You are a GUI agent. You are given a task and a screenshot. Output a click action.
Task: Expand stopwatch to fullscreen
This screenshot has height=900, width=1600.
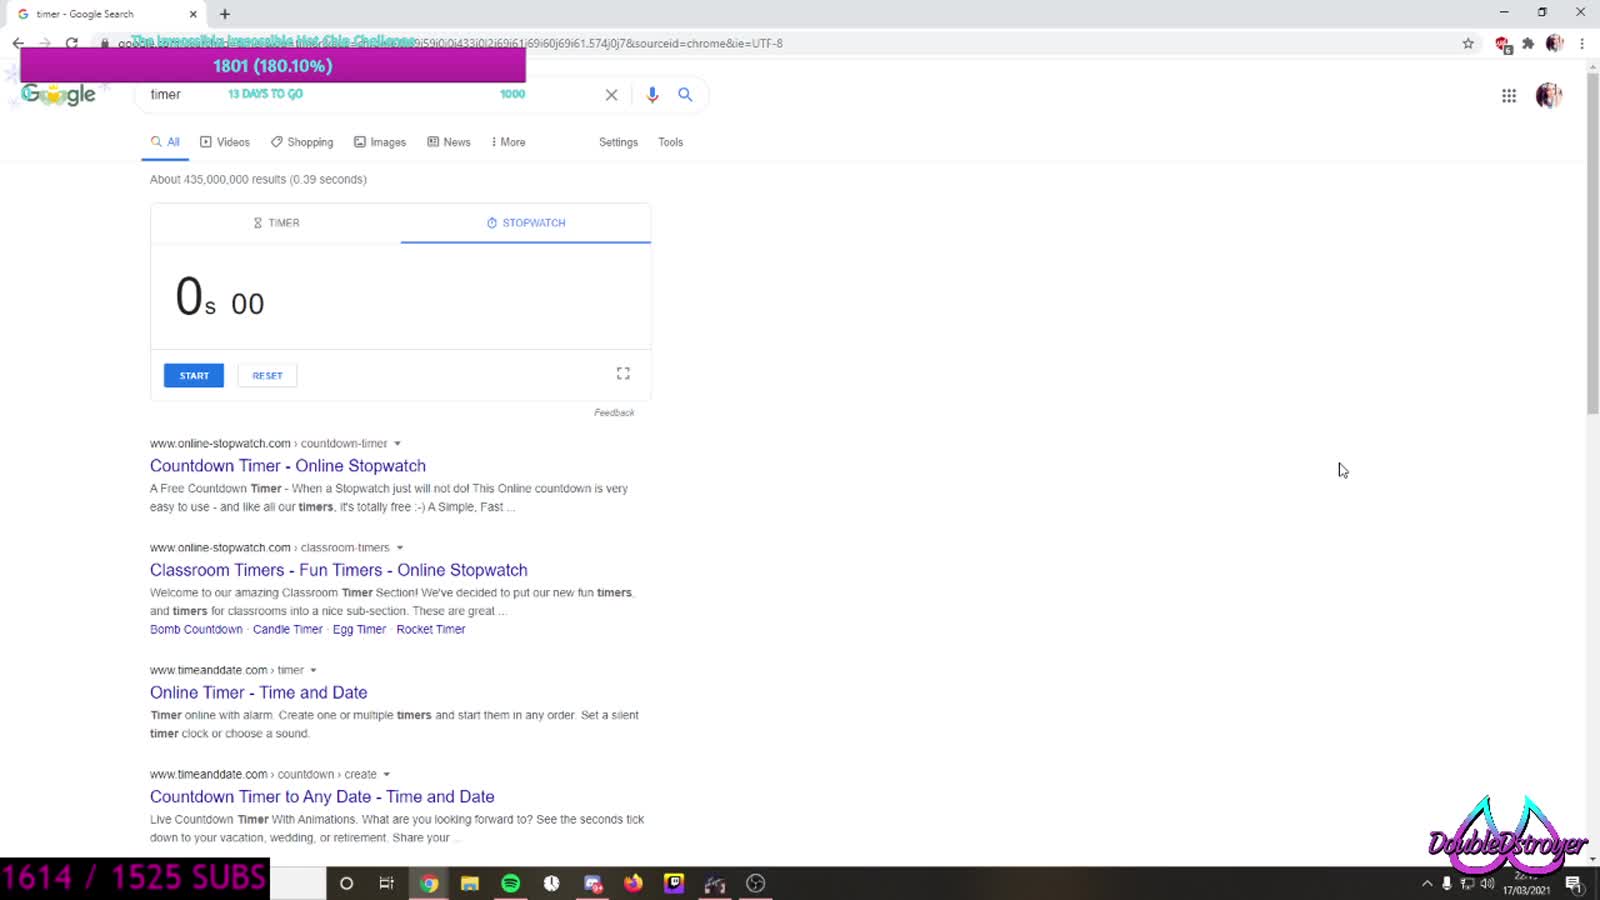click(x=623, y=374)
